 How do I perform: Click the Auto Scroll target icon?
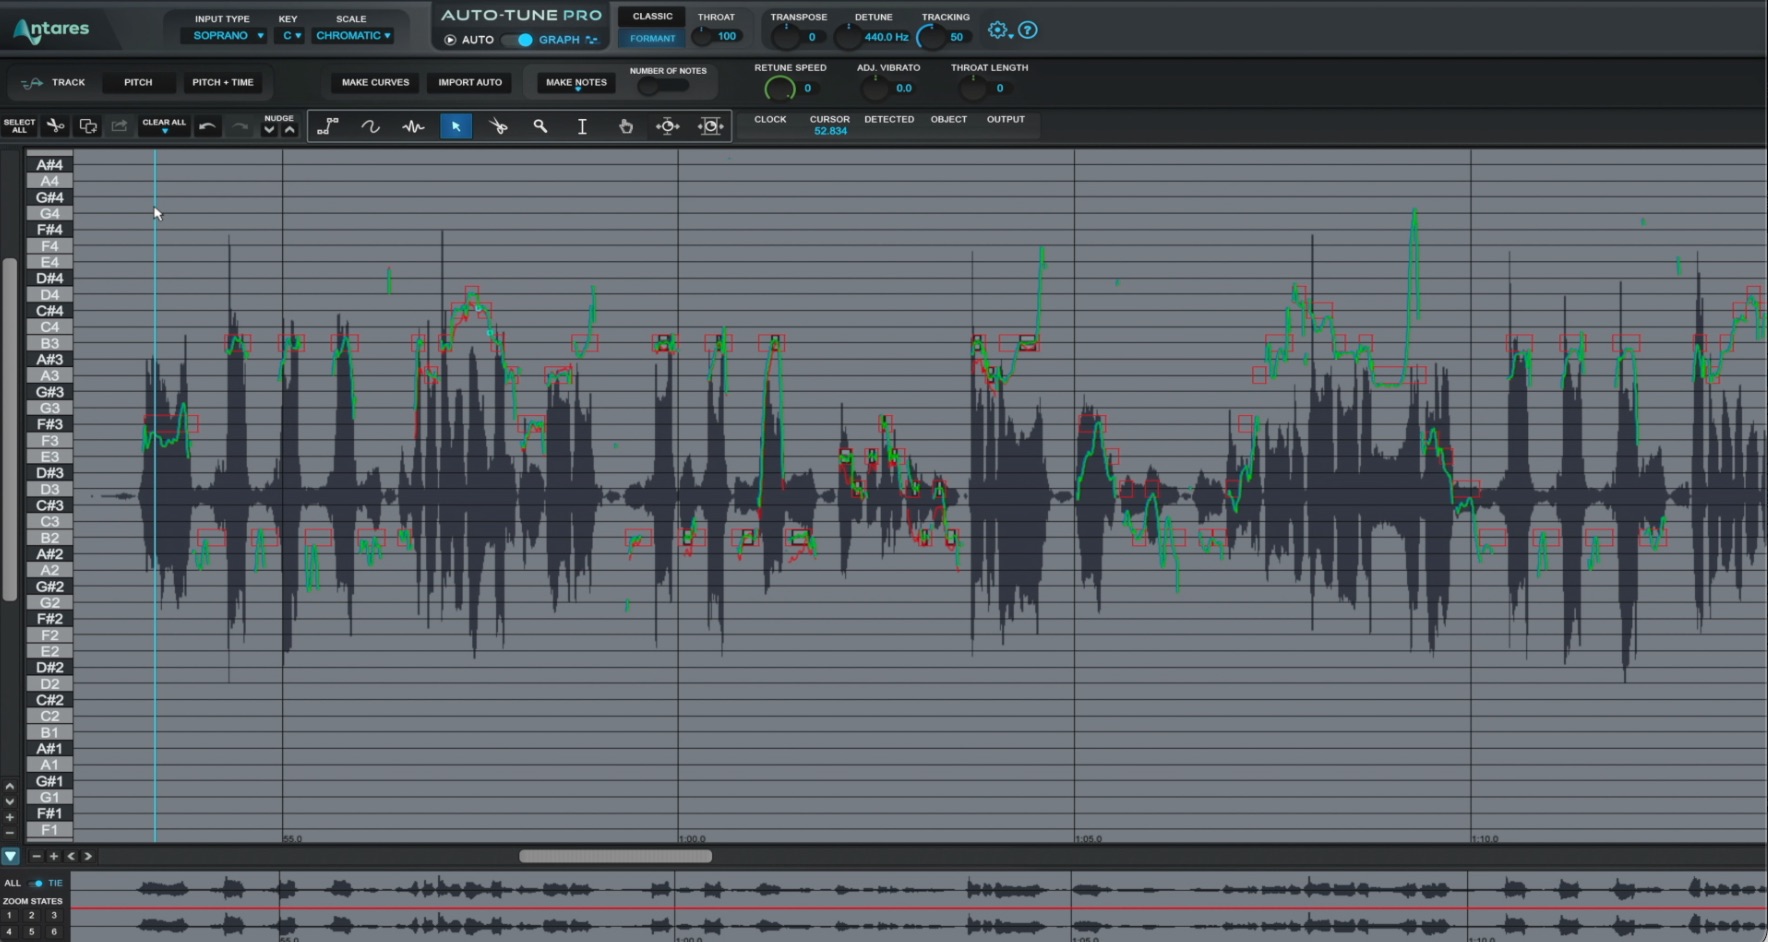coord(668,126)
